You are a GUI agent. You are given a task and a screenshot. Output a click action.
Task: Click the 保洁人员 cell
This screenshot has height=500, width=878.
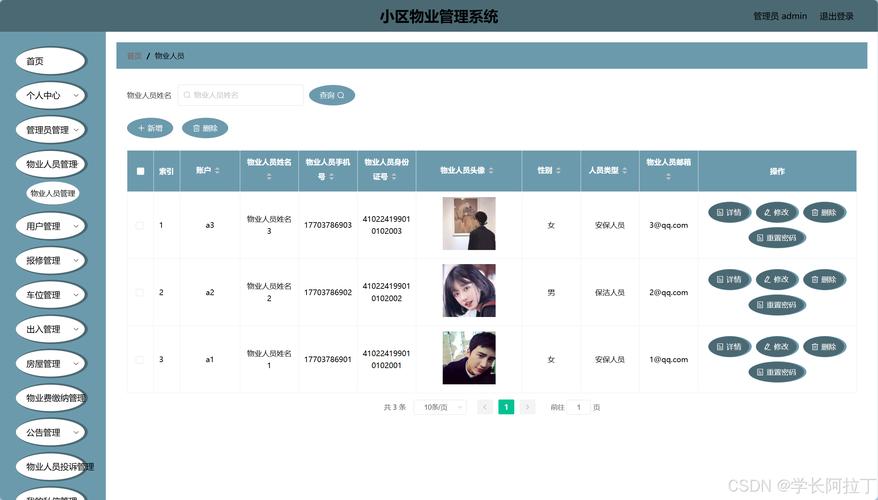609,292
